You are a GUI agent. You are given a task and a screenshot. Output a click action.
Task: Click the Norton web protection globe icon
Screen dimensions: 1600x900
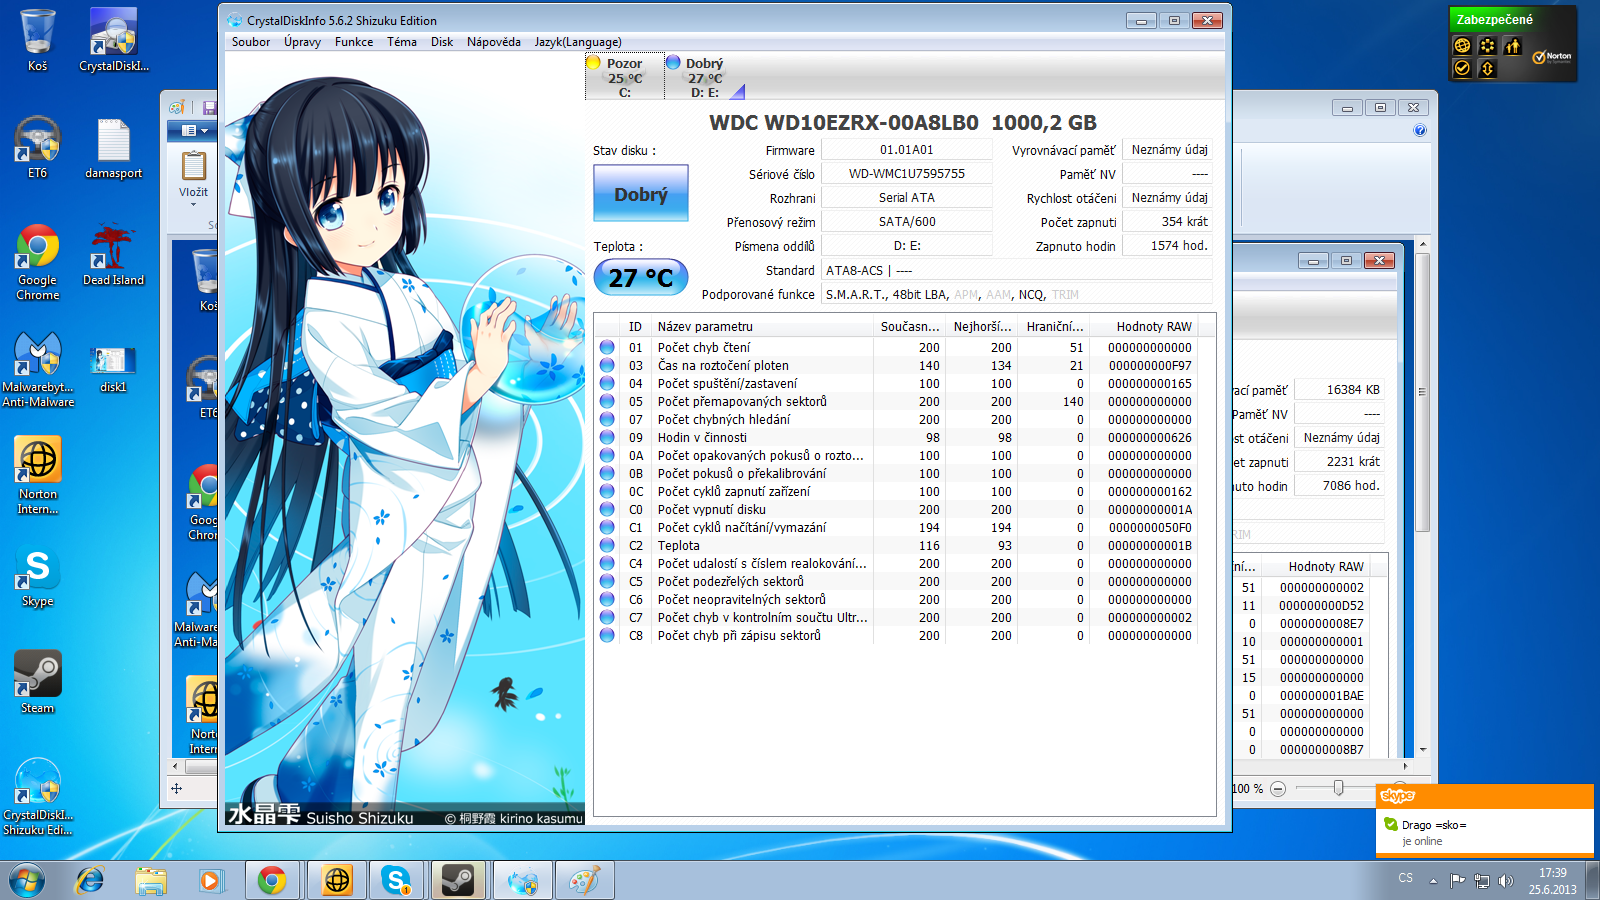1462,46
